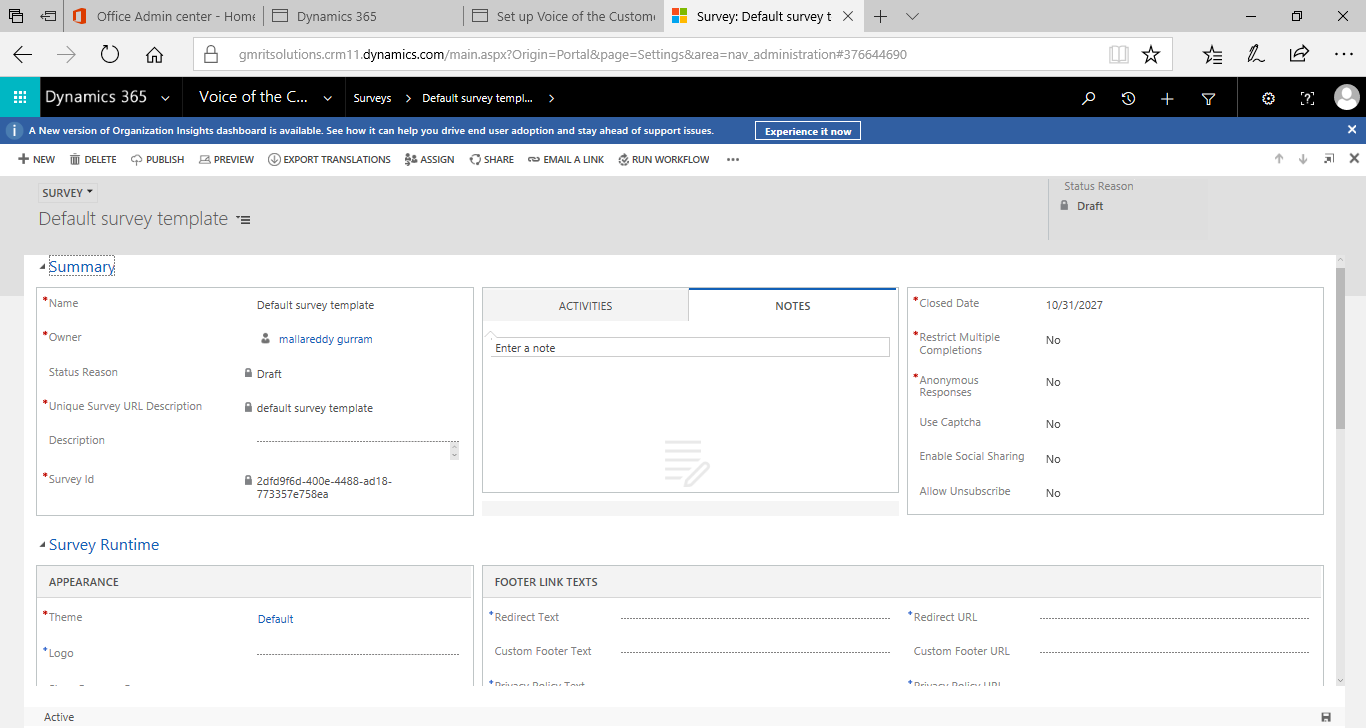Click the NEW command button
Screen dimensions: 1366x728
[x=37, y=159]
